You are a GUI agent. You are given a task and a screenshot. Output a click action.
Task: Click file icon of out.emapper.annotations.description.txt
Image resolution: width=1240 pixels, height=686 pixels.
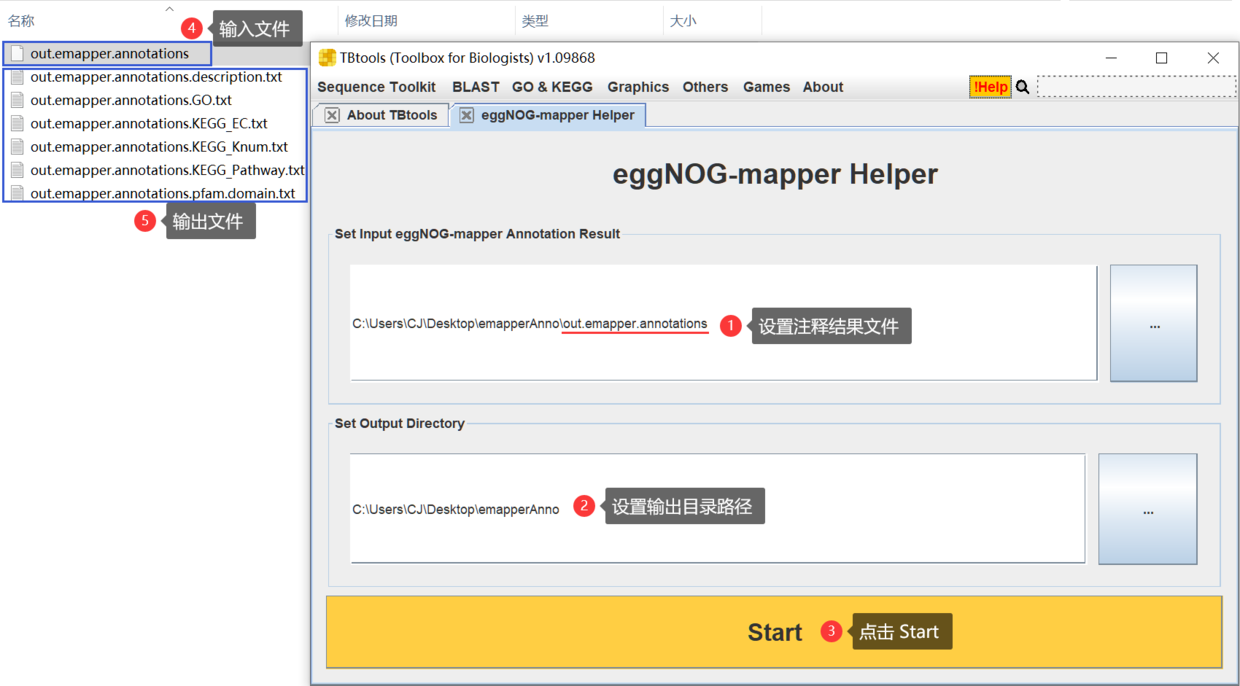pos(17,77)
